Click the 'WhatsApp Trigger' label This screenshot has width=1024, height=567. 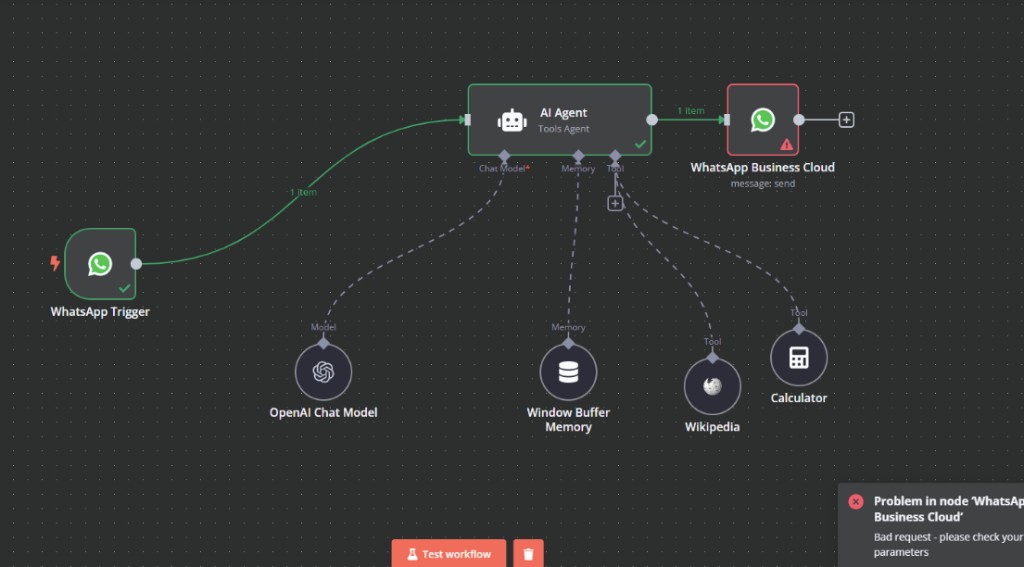tap(100, 312)
